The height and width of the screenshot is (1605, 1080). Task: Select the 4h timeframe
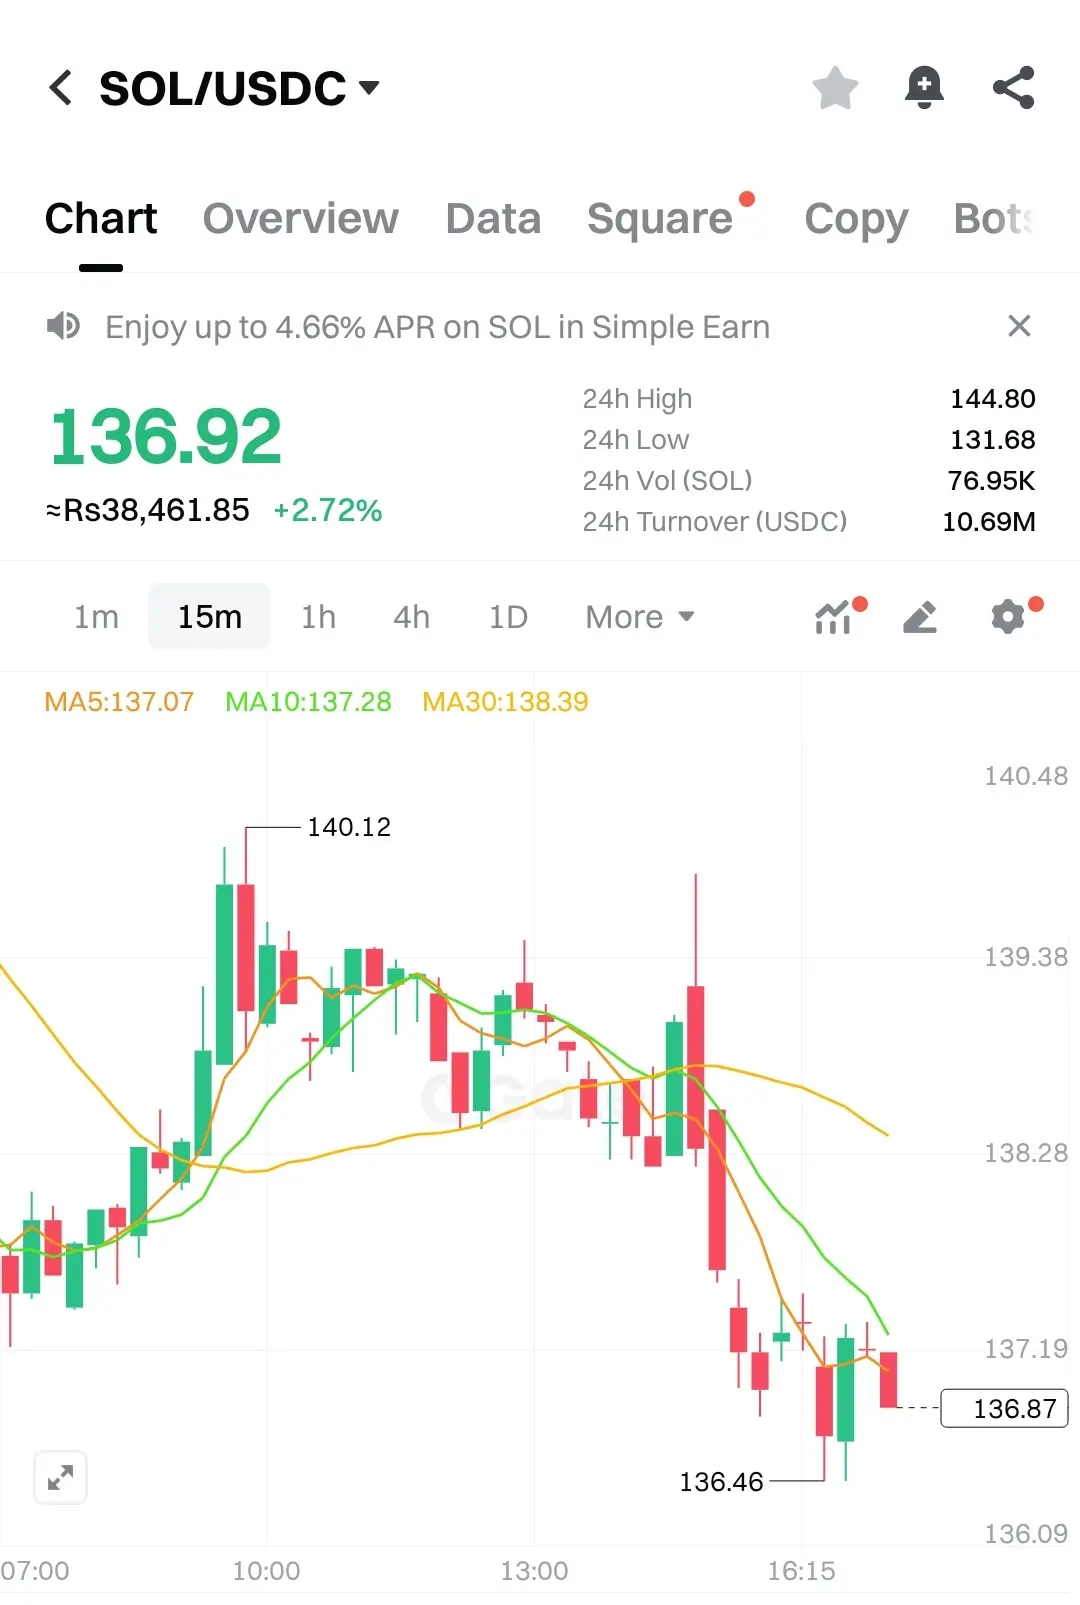pyautogui.click(x=411, y=617)
